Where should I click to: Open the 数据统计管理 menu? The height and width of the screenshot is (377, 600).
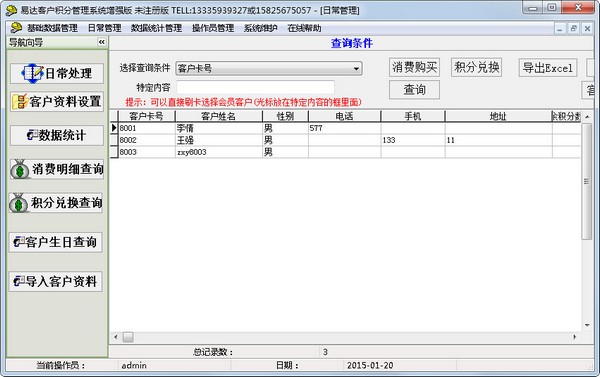[x=156, y=28]
